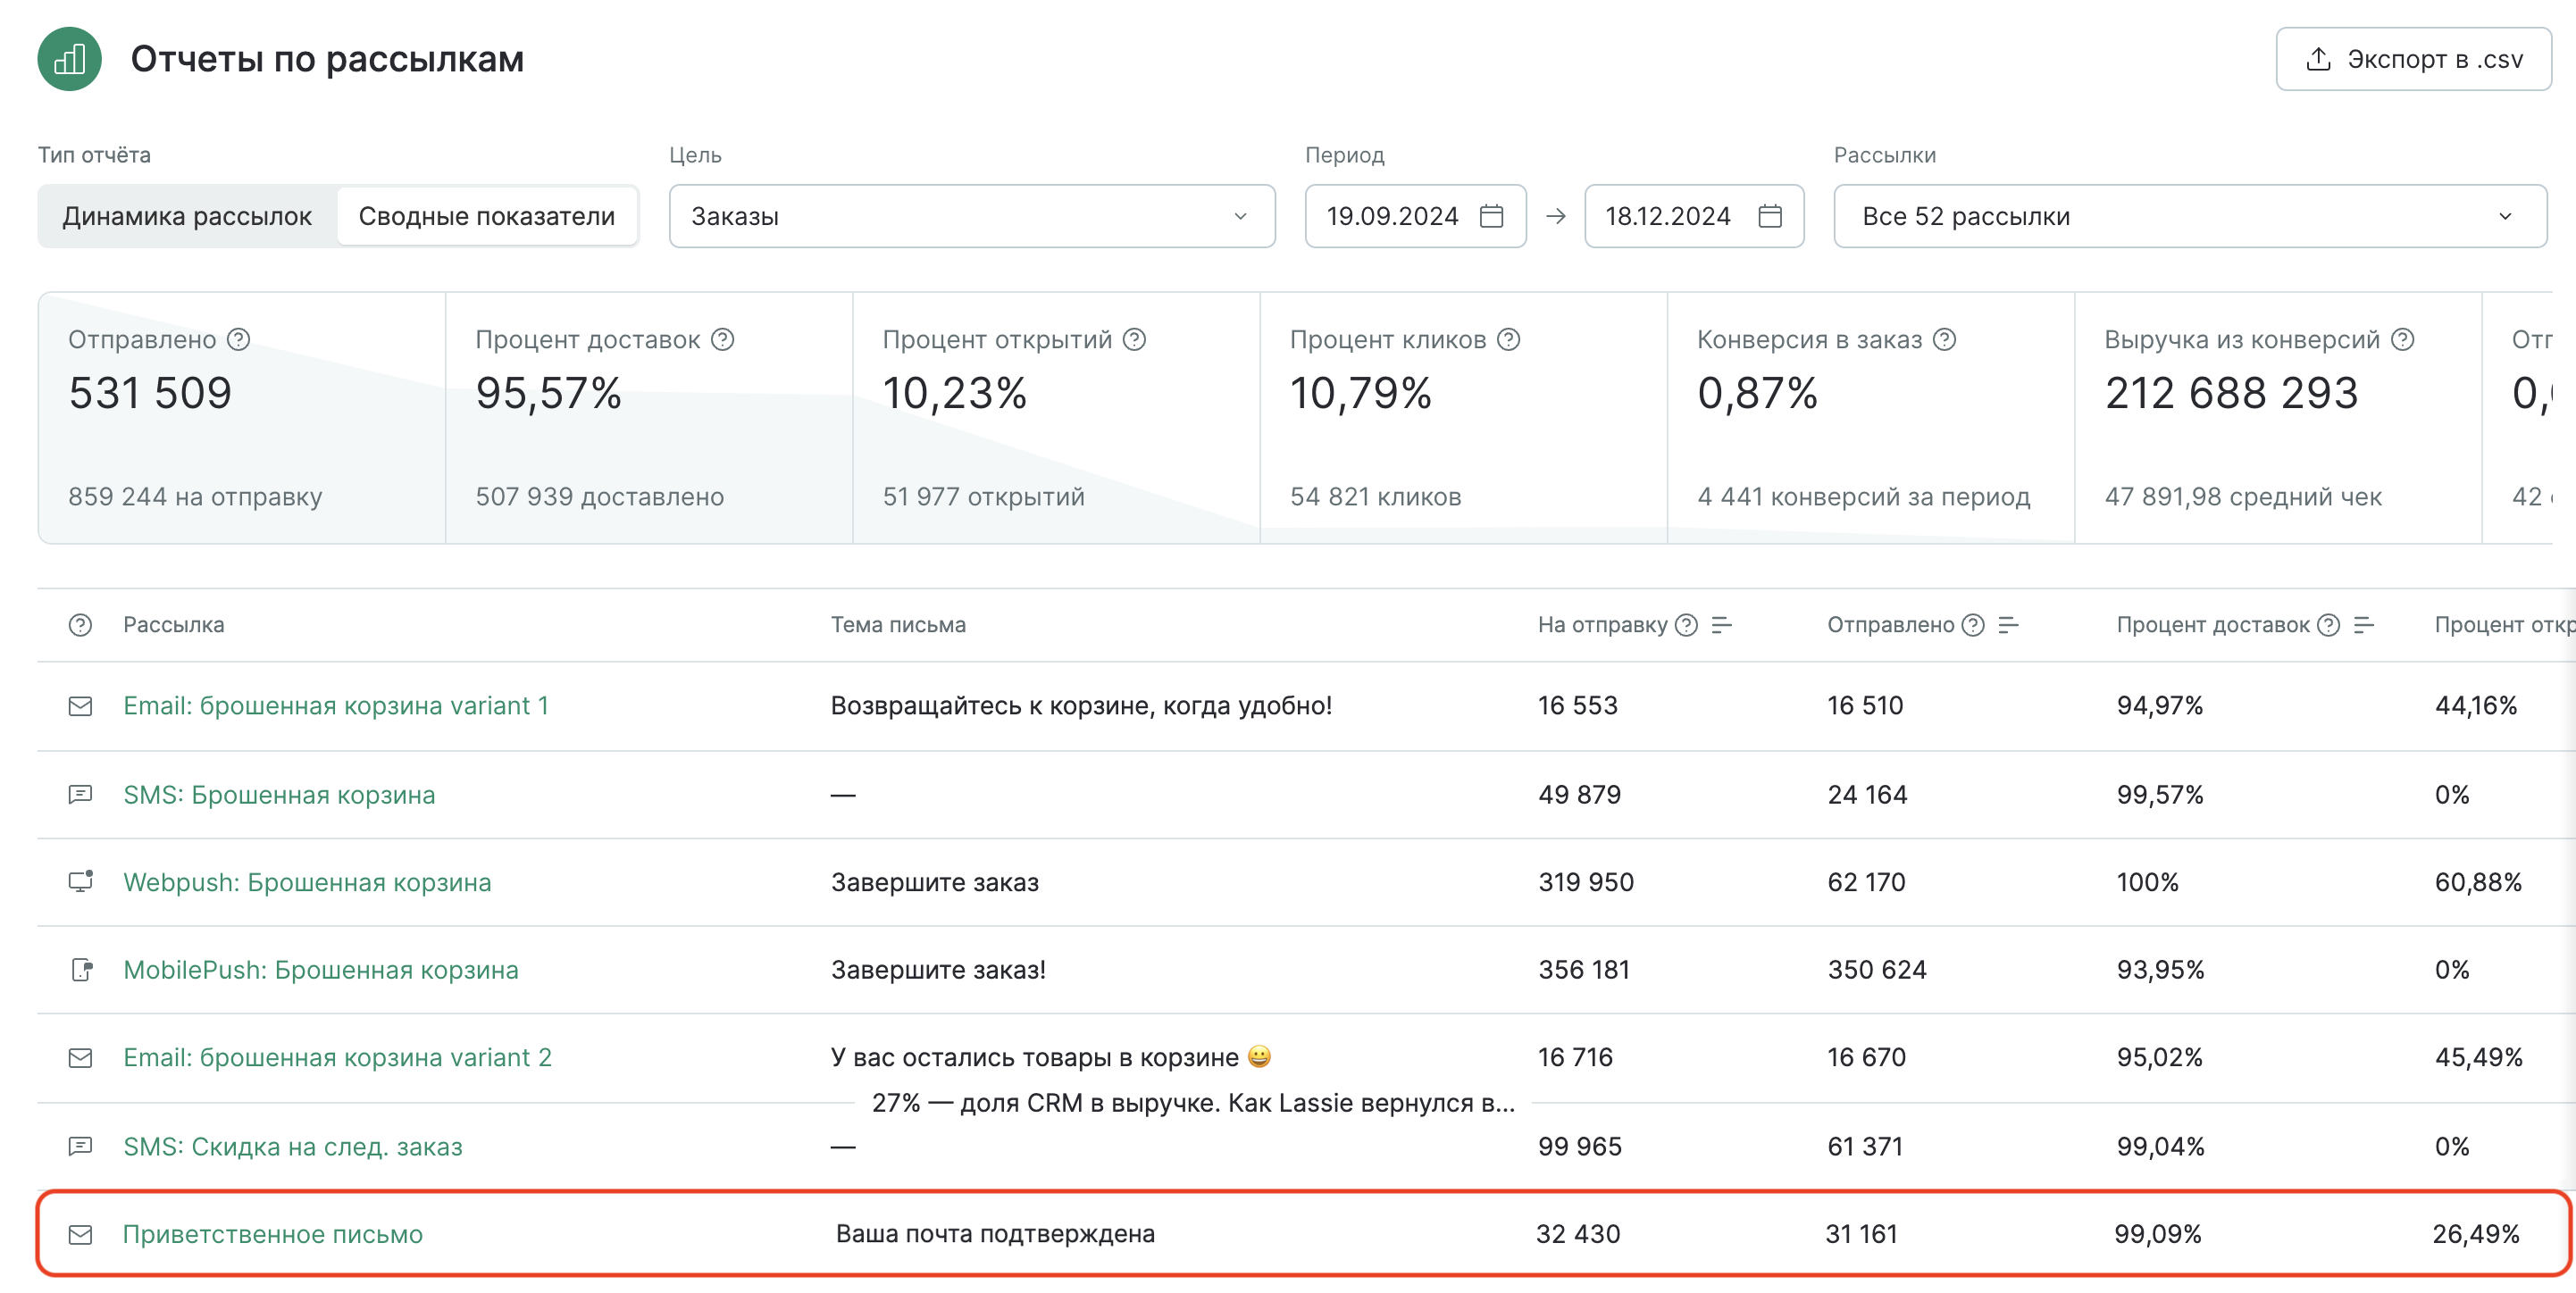Click the help icon beside the Рассылка column header
2576x1293 pixels.
click(80, 625)
